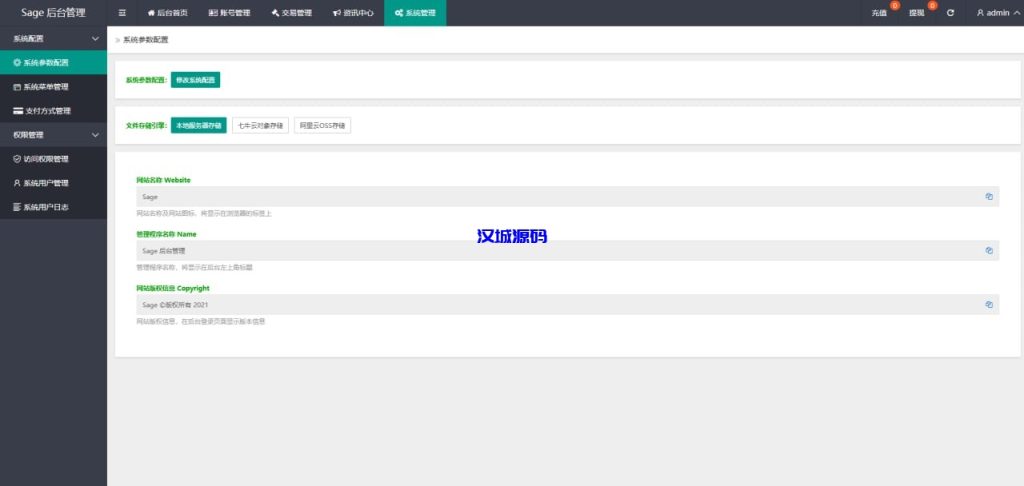Image resolution: width=1024 pixels, height=486 pixels.
Task: Open 访问权限管理 shield item in sidebar
Action: coord(53,159)
